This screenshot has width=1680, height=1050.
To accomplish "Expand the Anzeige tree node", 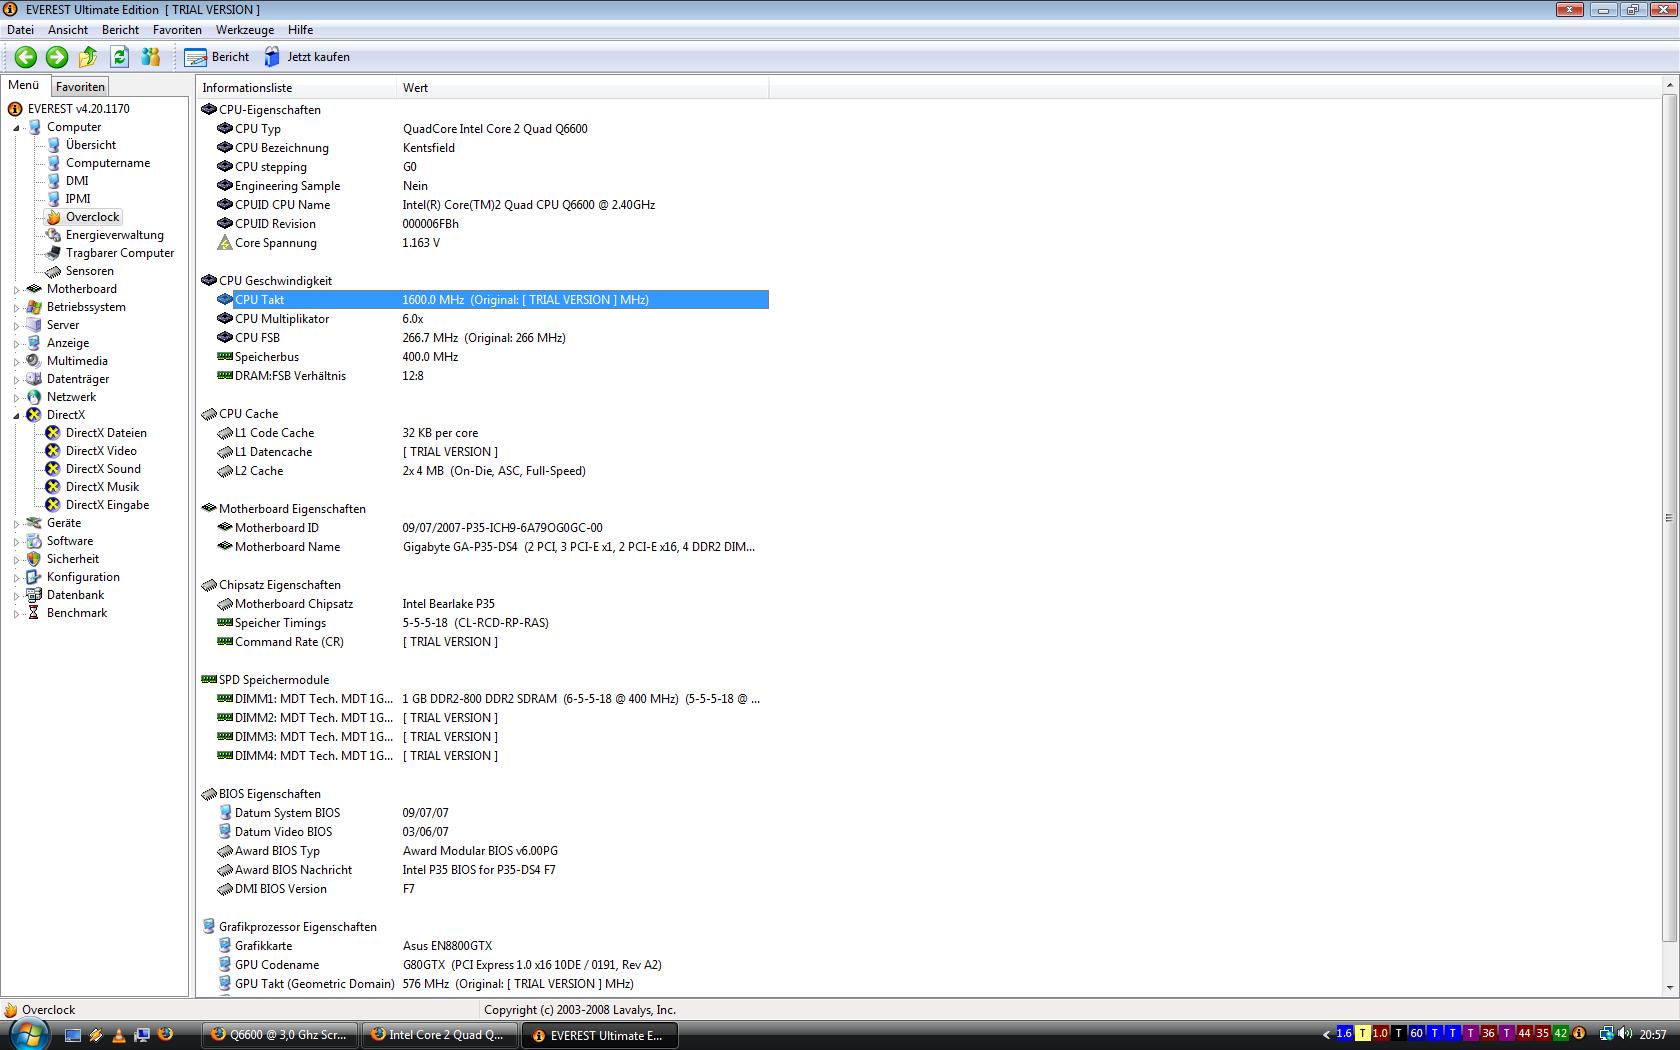I will pyautogui.click(x=16, y=344).
